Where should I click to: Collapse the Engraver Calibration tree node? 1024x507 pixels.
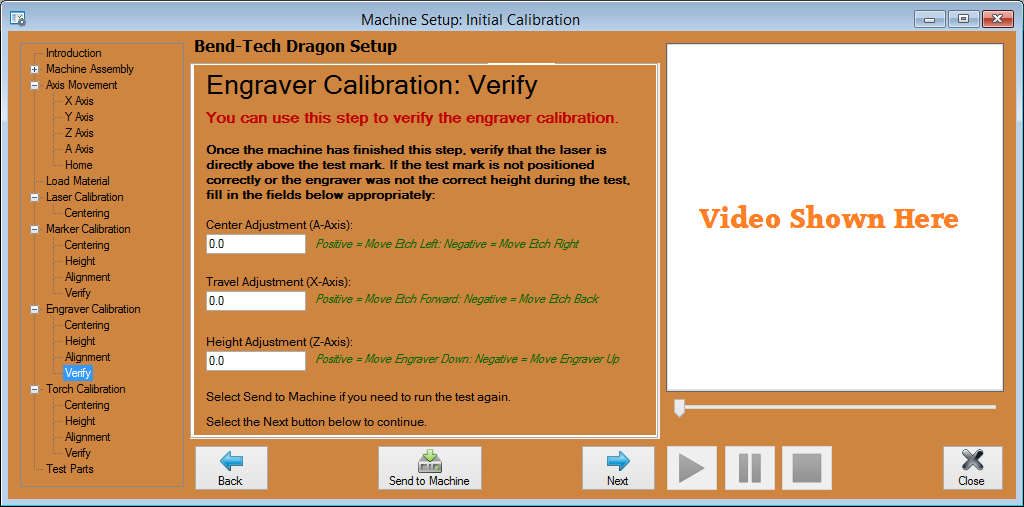34,309
